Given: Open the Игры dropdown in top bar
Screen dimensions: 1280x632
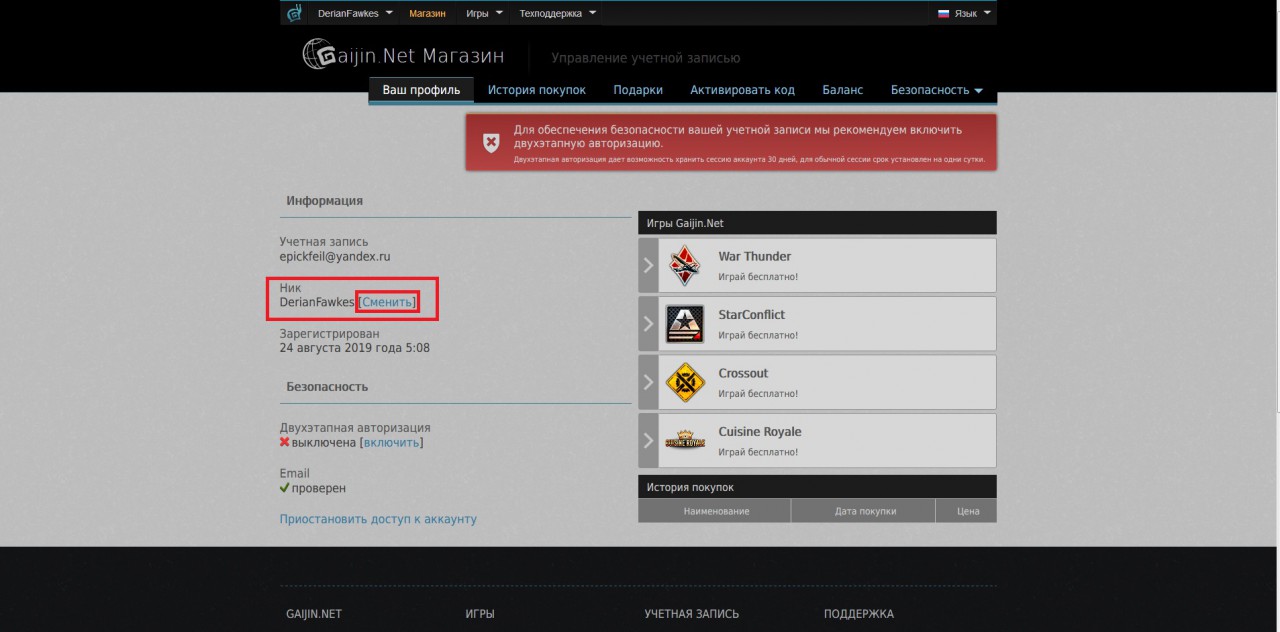Looking at the screenshot, I should 484,14.
